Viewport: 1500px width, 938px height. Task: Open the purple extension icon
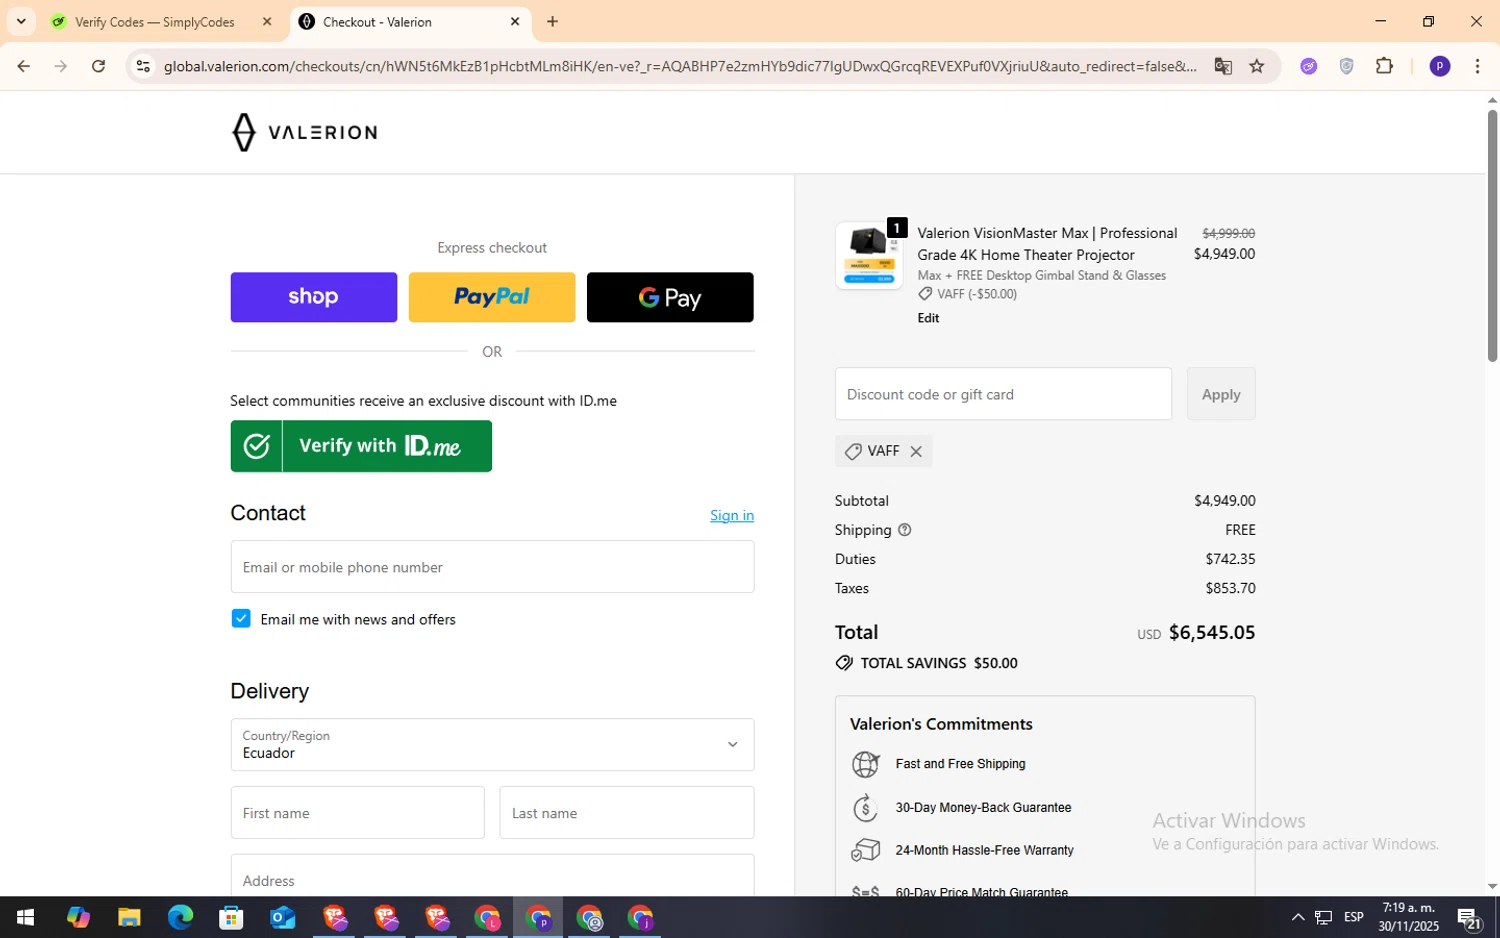1308,66
